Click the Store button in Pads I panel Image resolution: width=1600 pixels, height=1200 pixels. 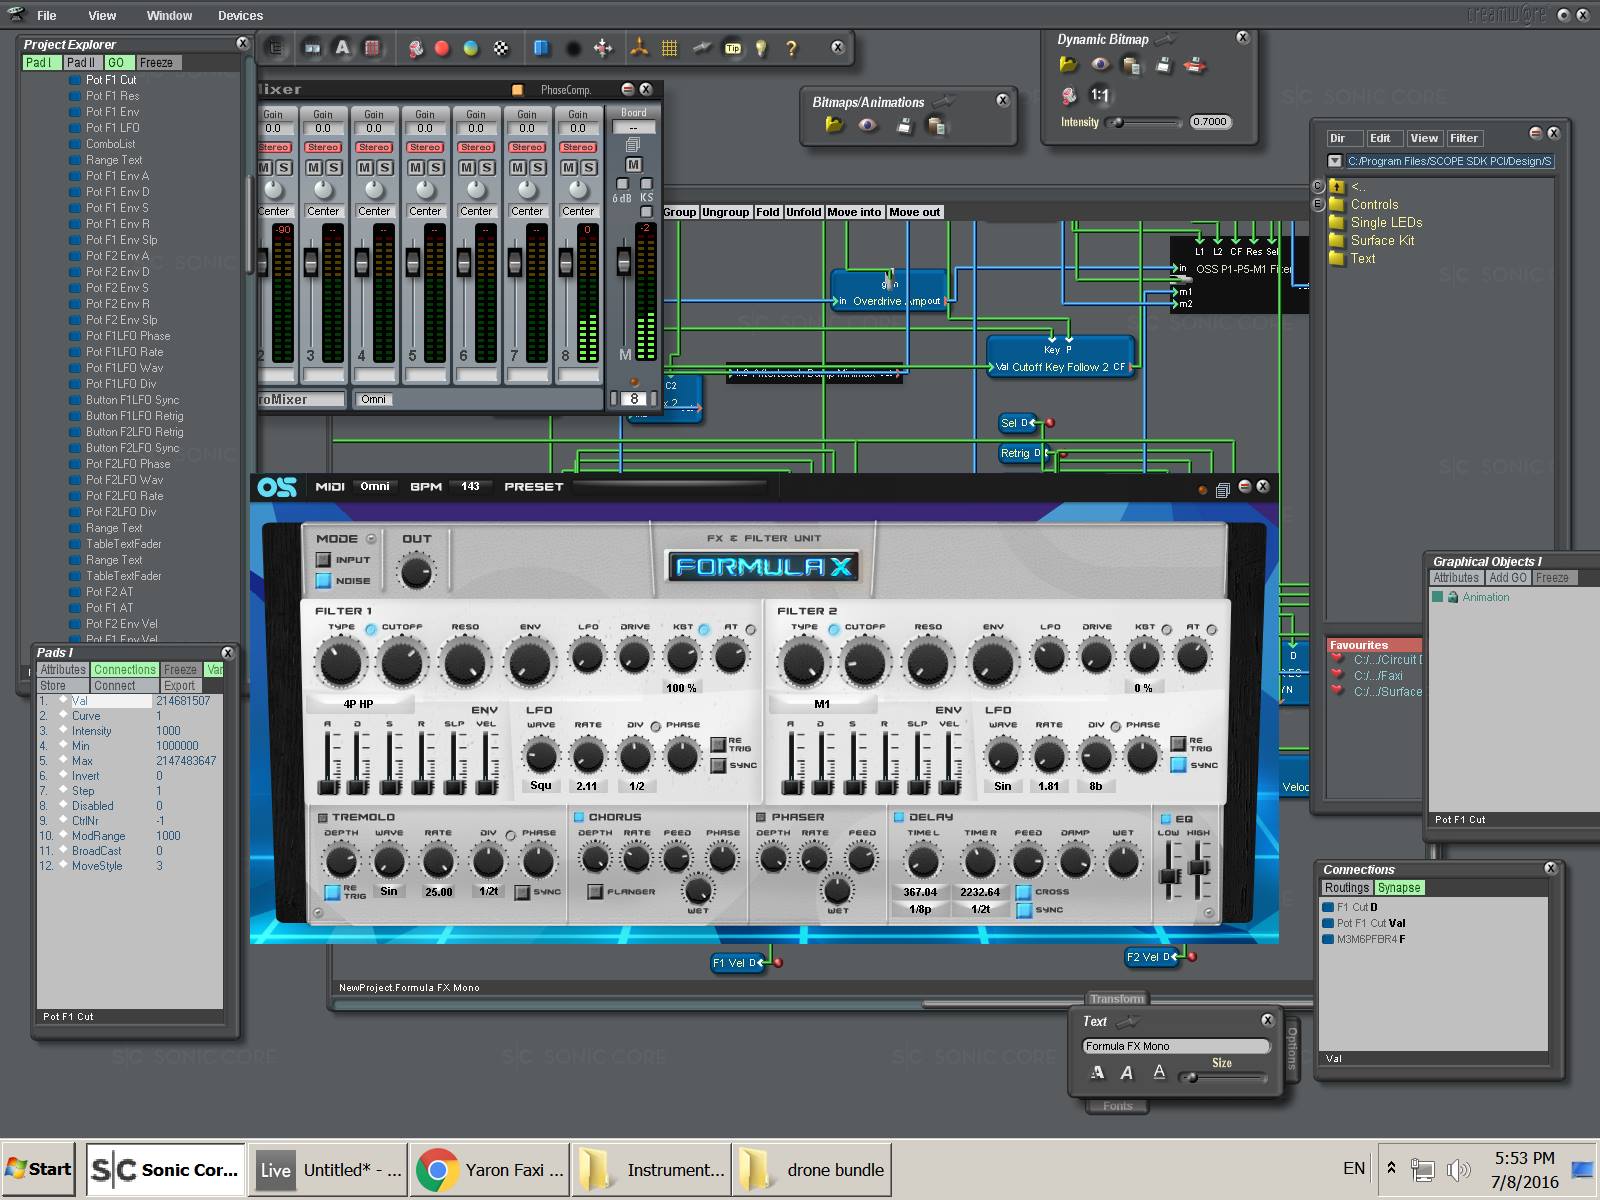pyautogui.click(x=63, y=686)
